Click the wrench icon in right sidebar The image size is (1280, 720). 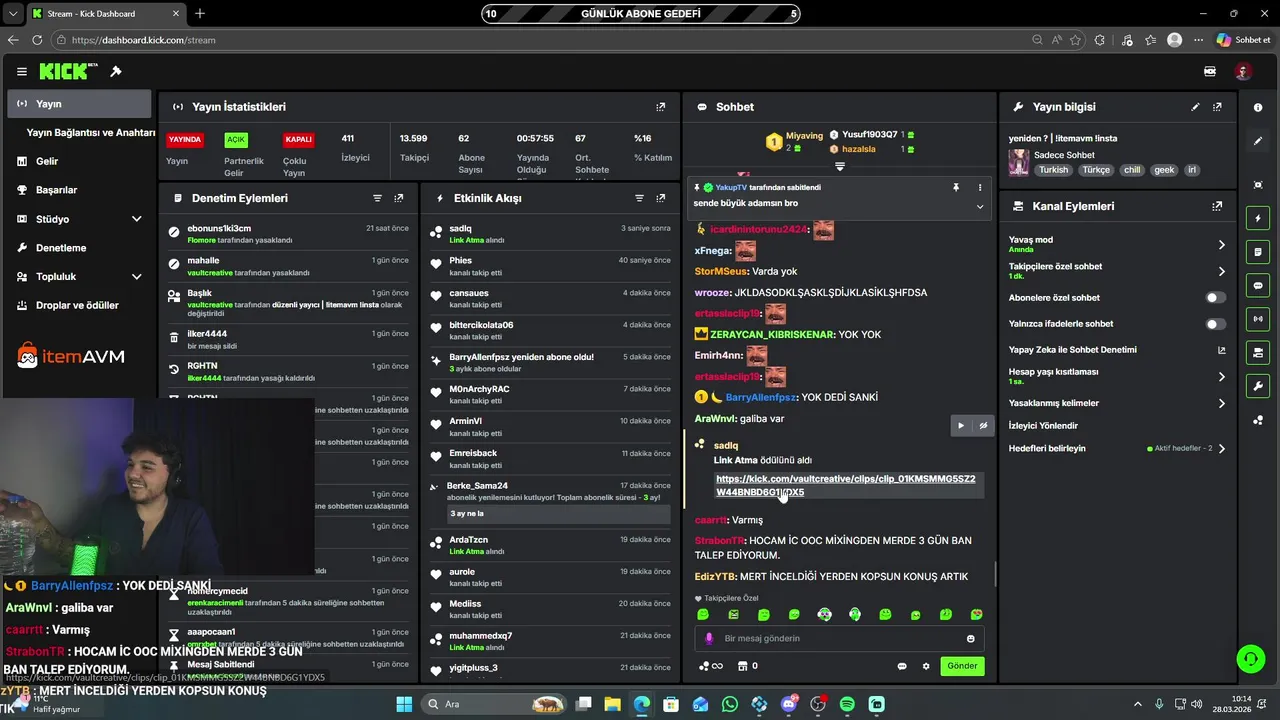coord(1258,386)
